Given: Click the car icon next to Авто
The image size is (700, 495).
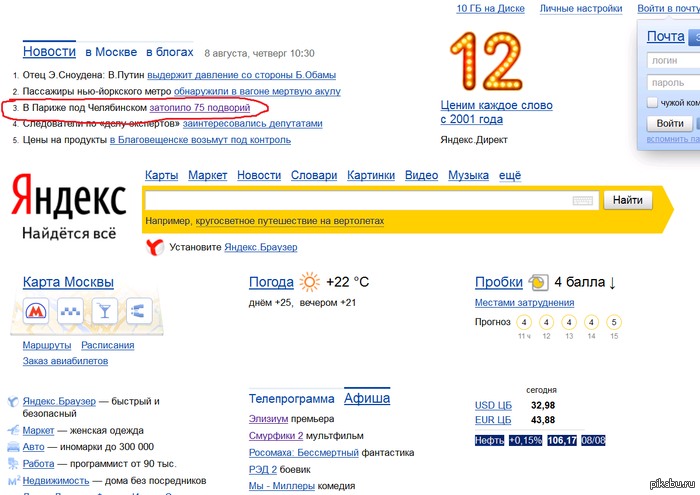Looking at the screenshot, I should click(x=13, y=447).
